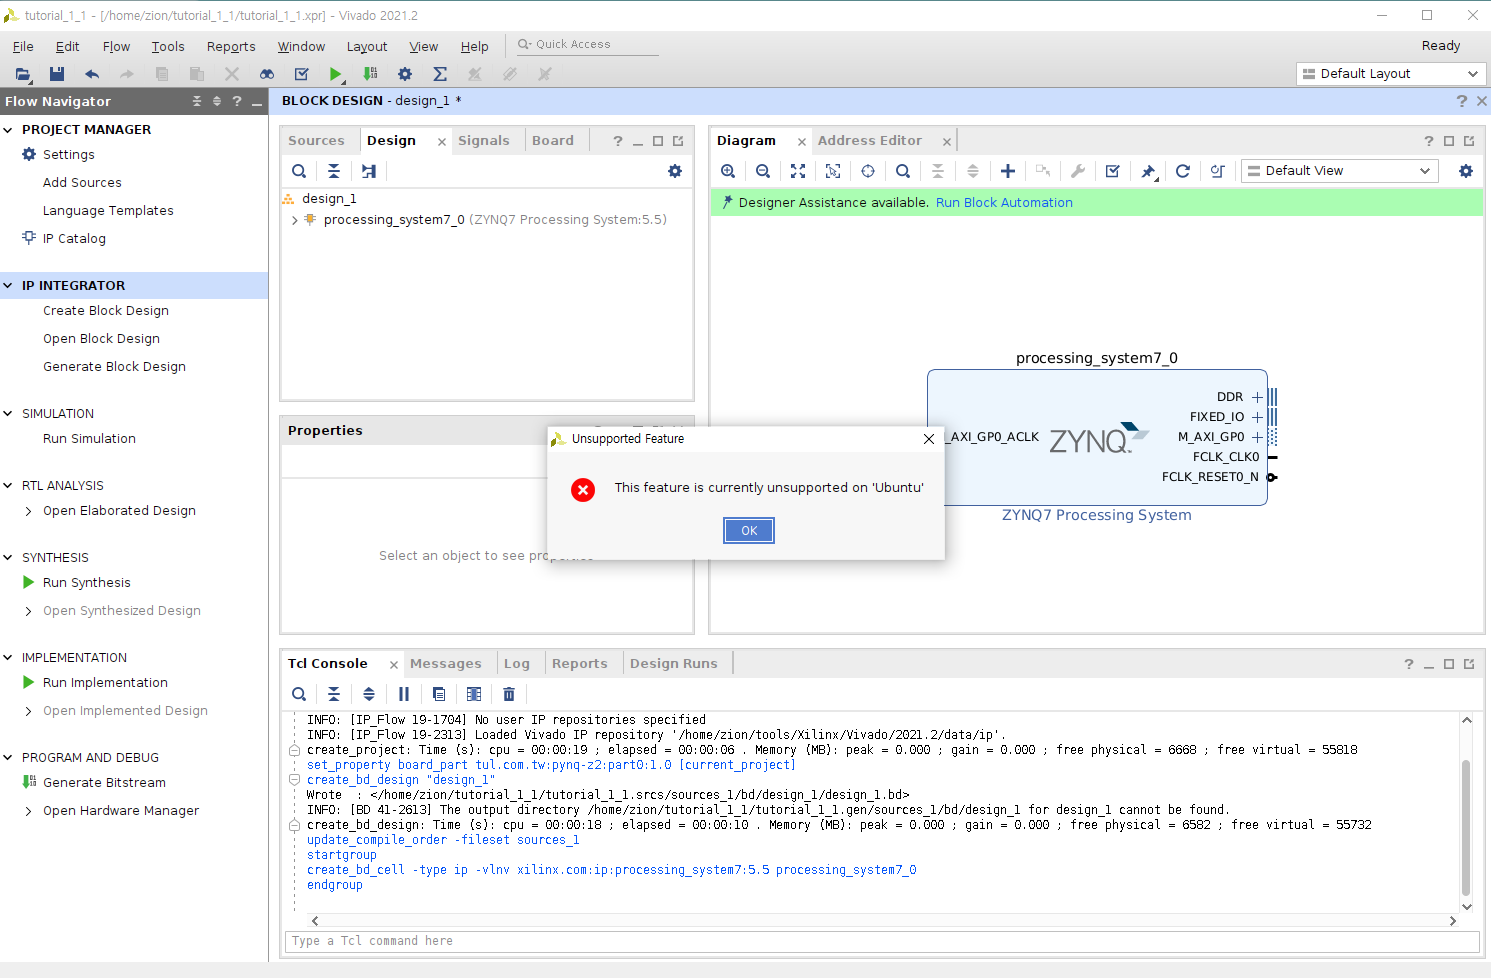Click the green Run arrow in main toolbar
Screen dimensions: 1491x978
(x=336, y=74)
